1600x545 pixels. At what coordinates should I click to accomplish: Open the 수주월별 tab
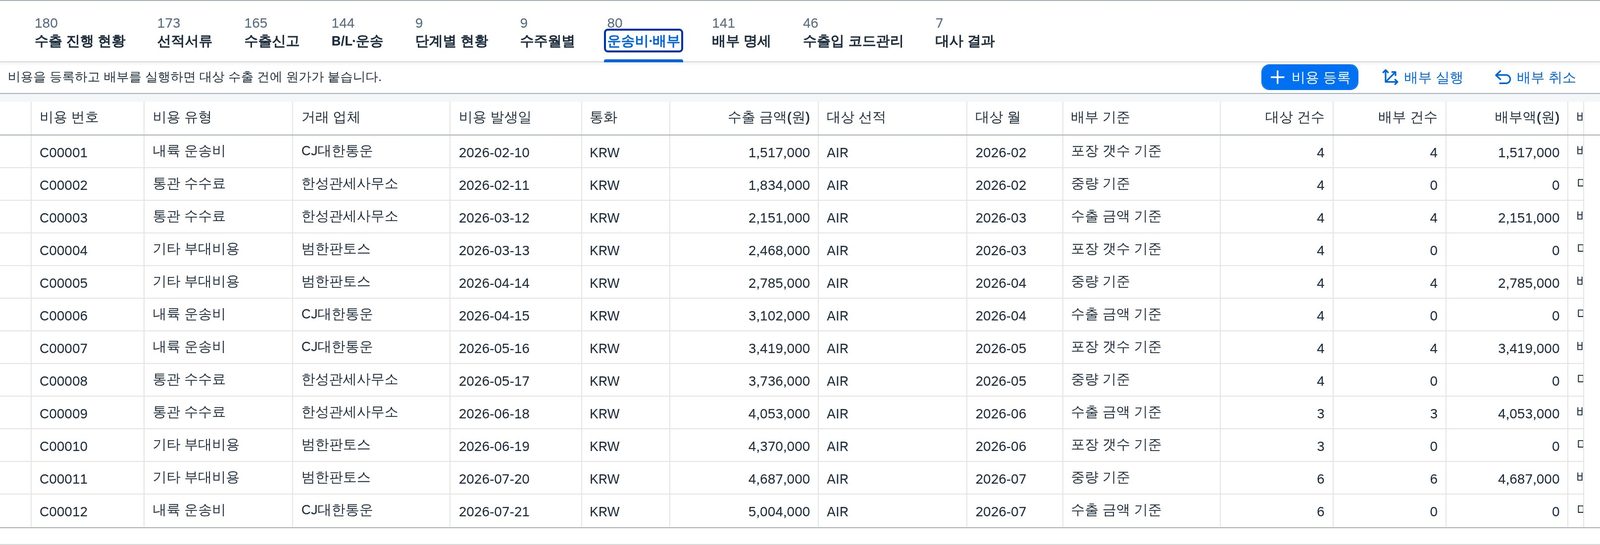[x=547, y=33]
